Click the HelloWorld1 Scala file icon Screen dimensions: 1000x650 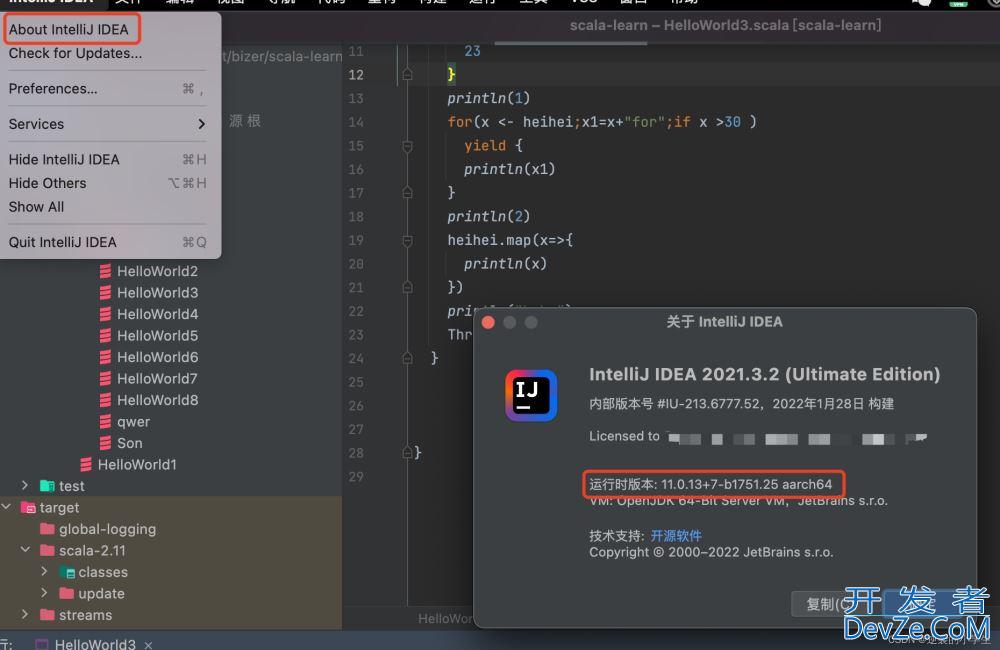(x=86, y=464)
